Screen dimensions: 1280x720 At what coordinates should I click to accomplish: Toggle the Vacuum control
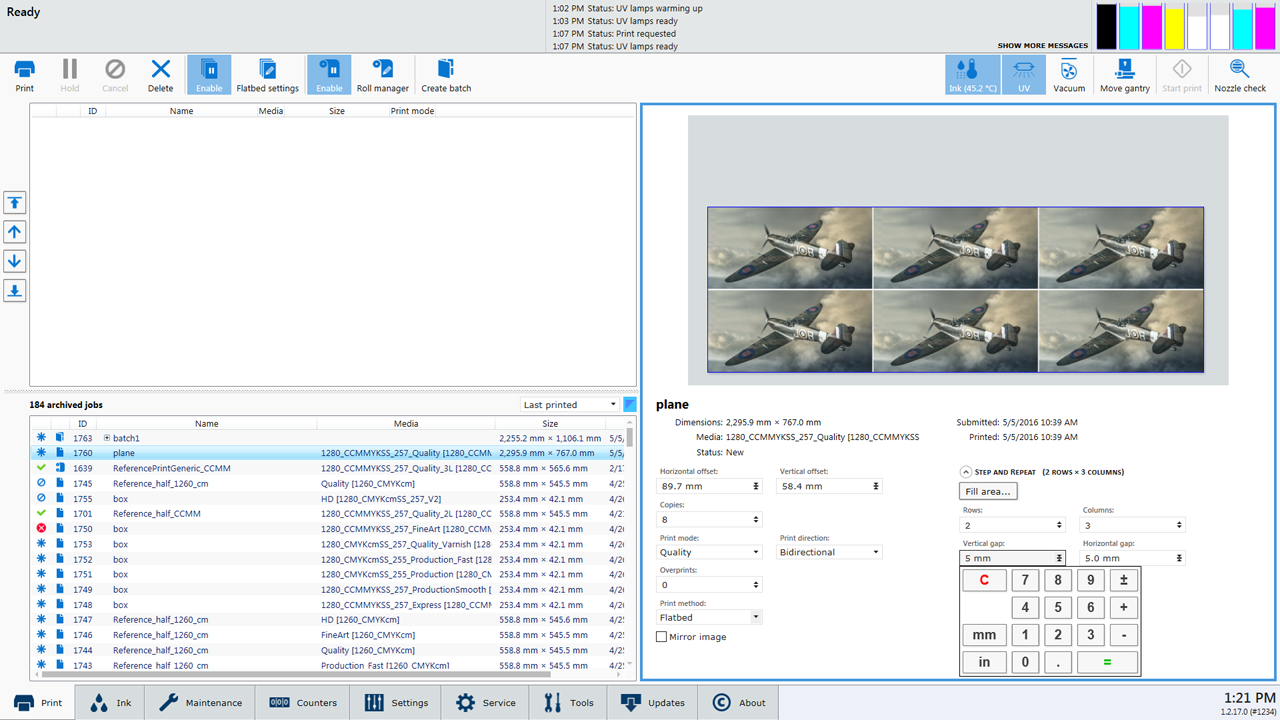pyautogui.click(x=1069, y=75)
